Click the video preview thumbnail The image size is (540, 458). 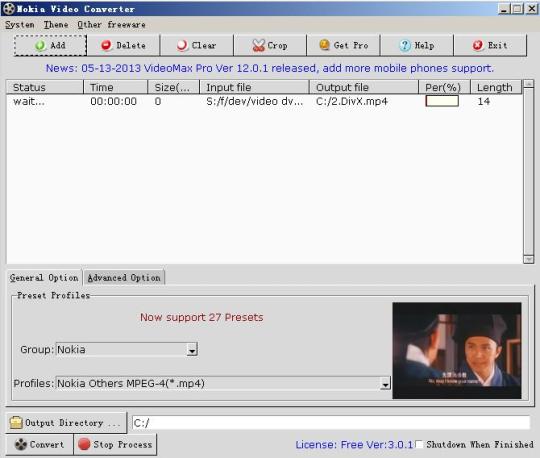(x=457, y=351)
